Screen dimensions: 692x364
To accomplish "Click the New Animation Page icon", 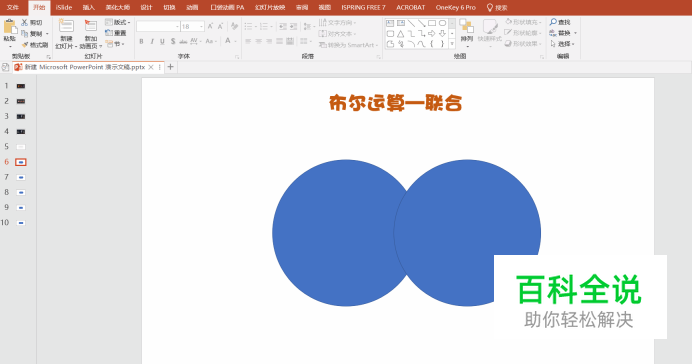I will pyautogui.click(x=91, y=26).
